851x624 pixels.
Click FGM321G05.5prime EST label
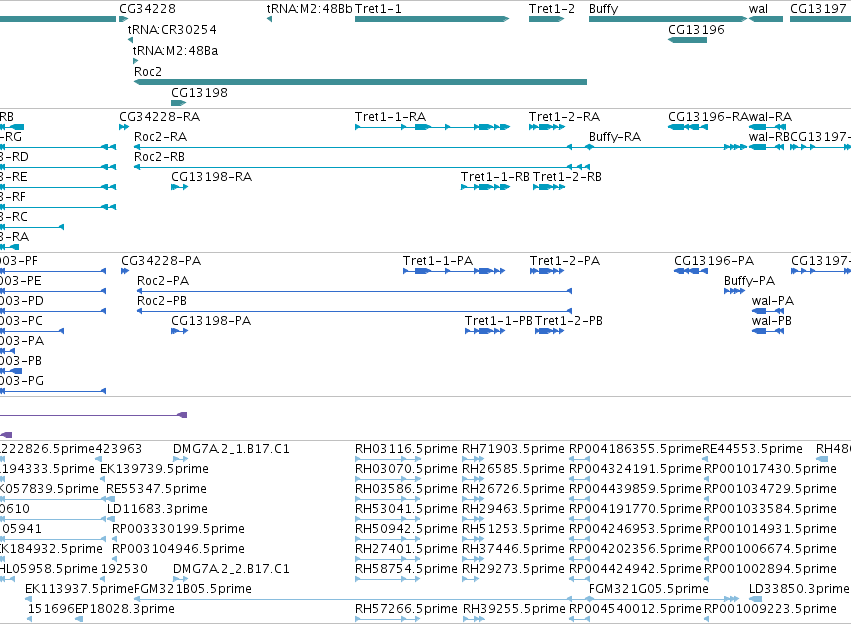649,589
